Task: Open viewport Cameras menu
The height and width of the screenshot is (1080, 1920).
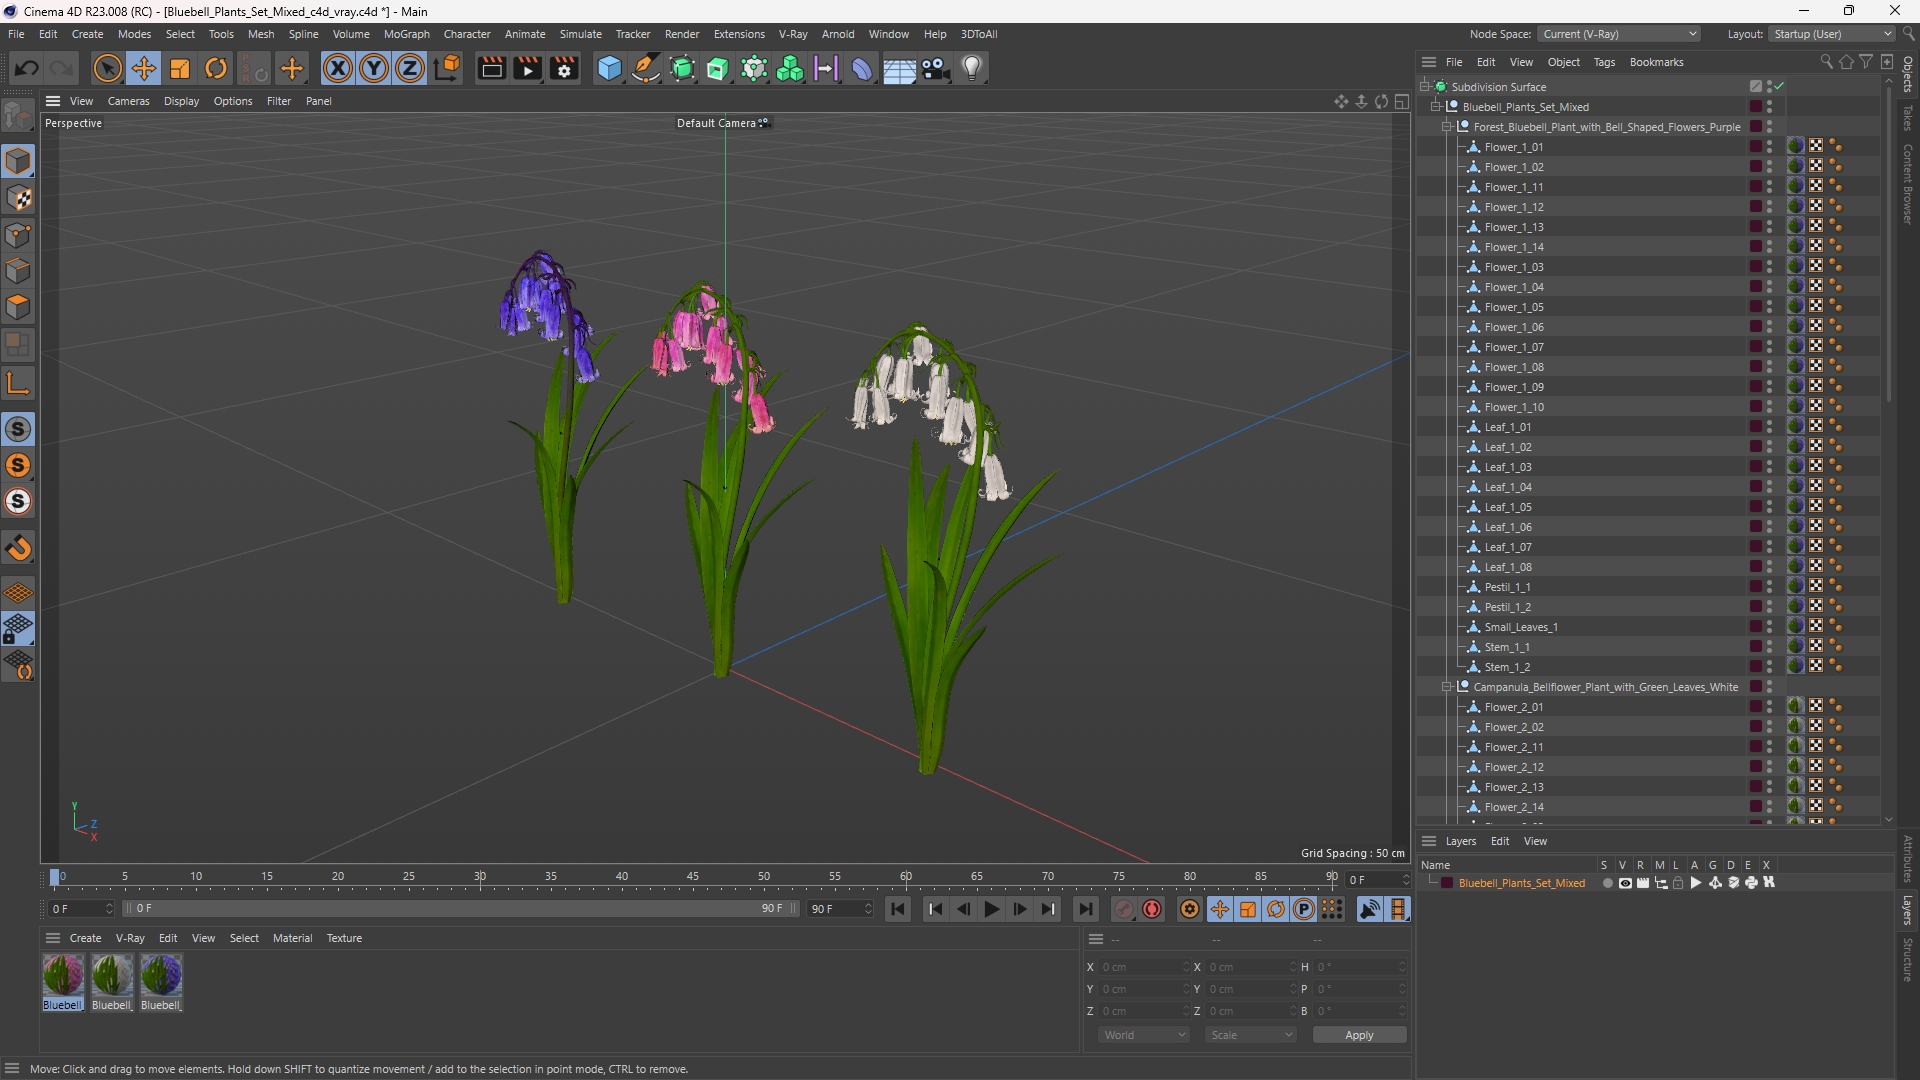Action: tap(128, 101)
